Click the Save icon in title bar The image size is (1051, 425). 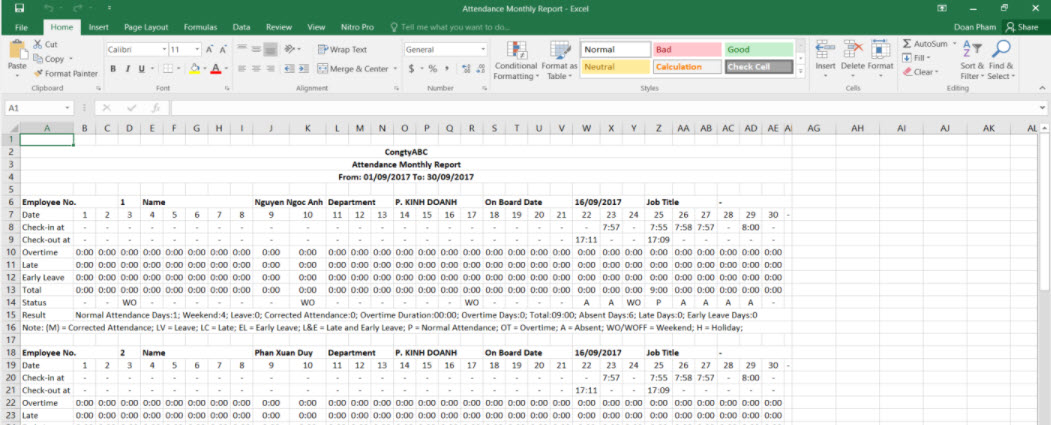(x=19, y=8)
